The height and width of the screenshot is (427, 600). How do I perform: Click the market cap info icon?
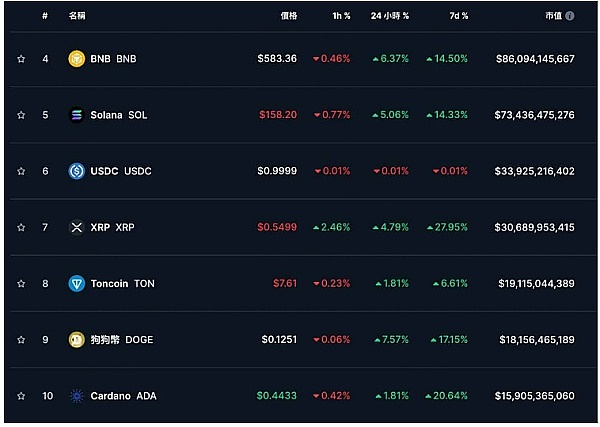click(570, 17)
